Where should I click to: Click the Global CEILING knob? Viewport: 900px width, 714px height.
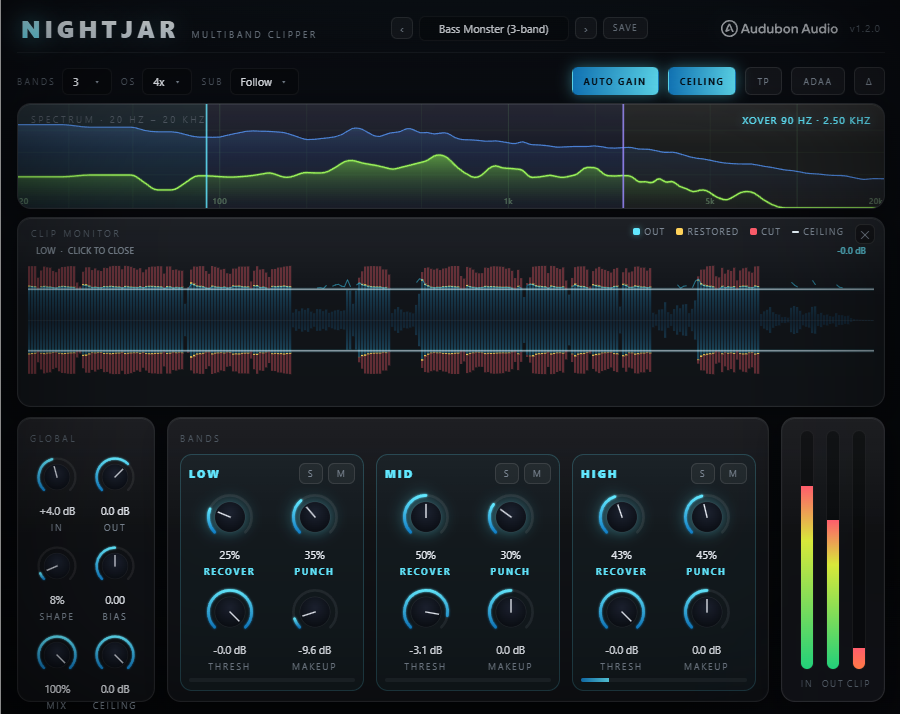click(115, 655)
